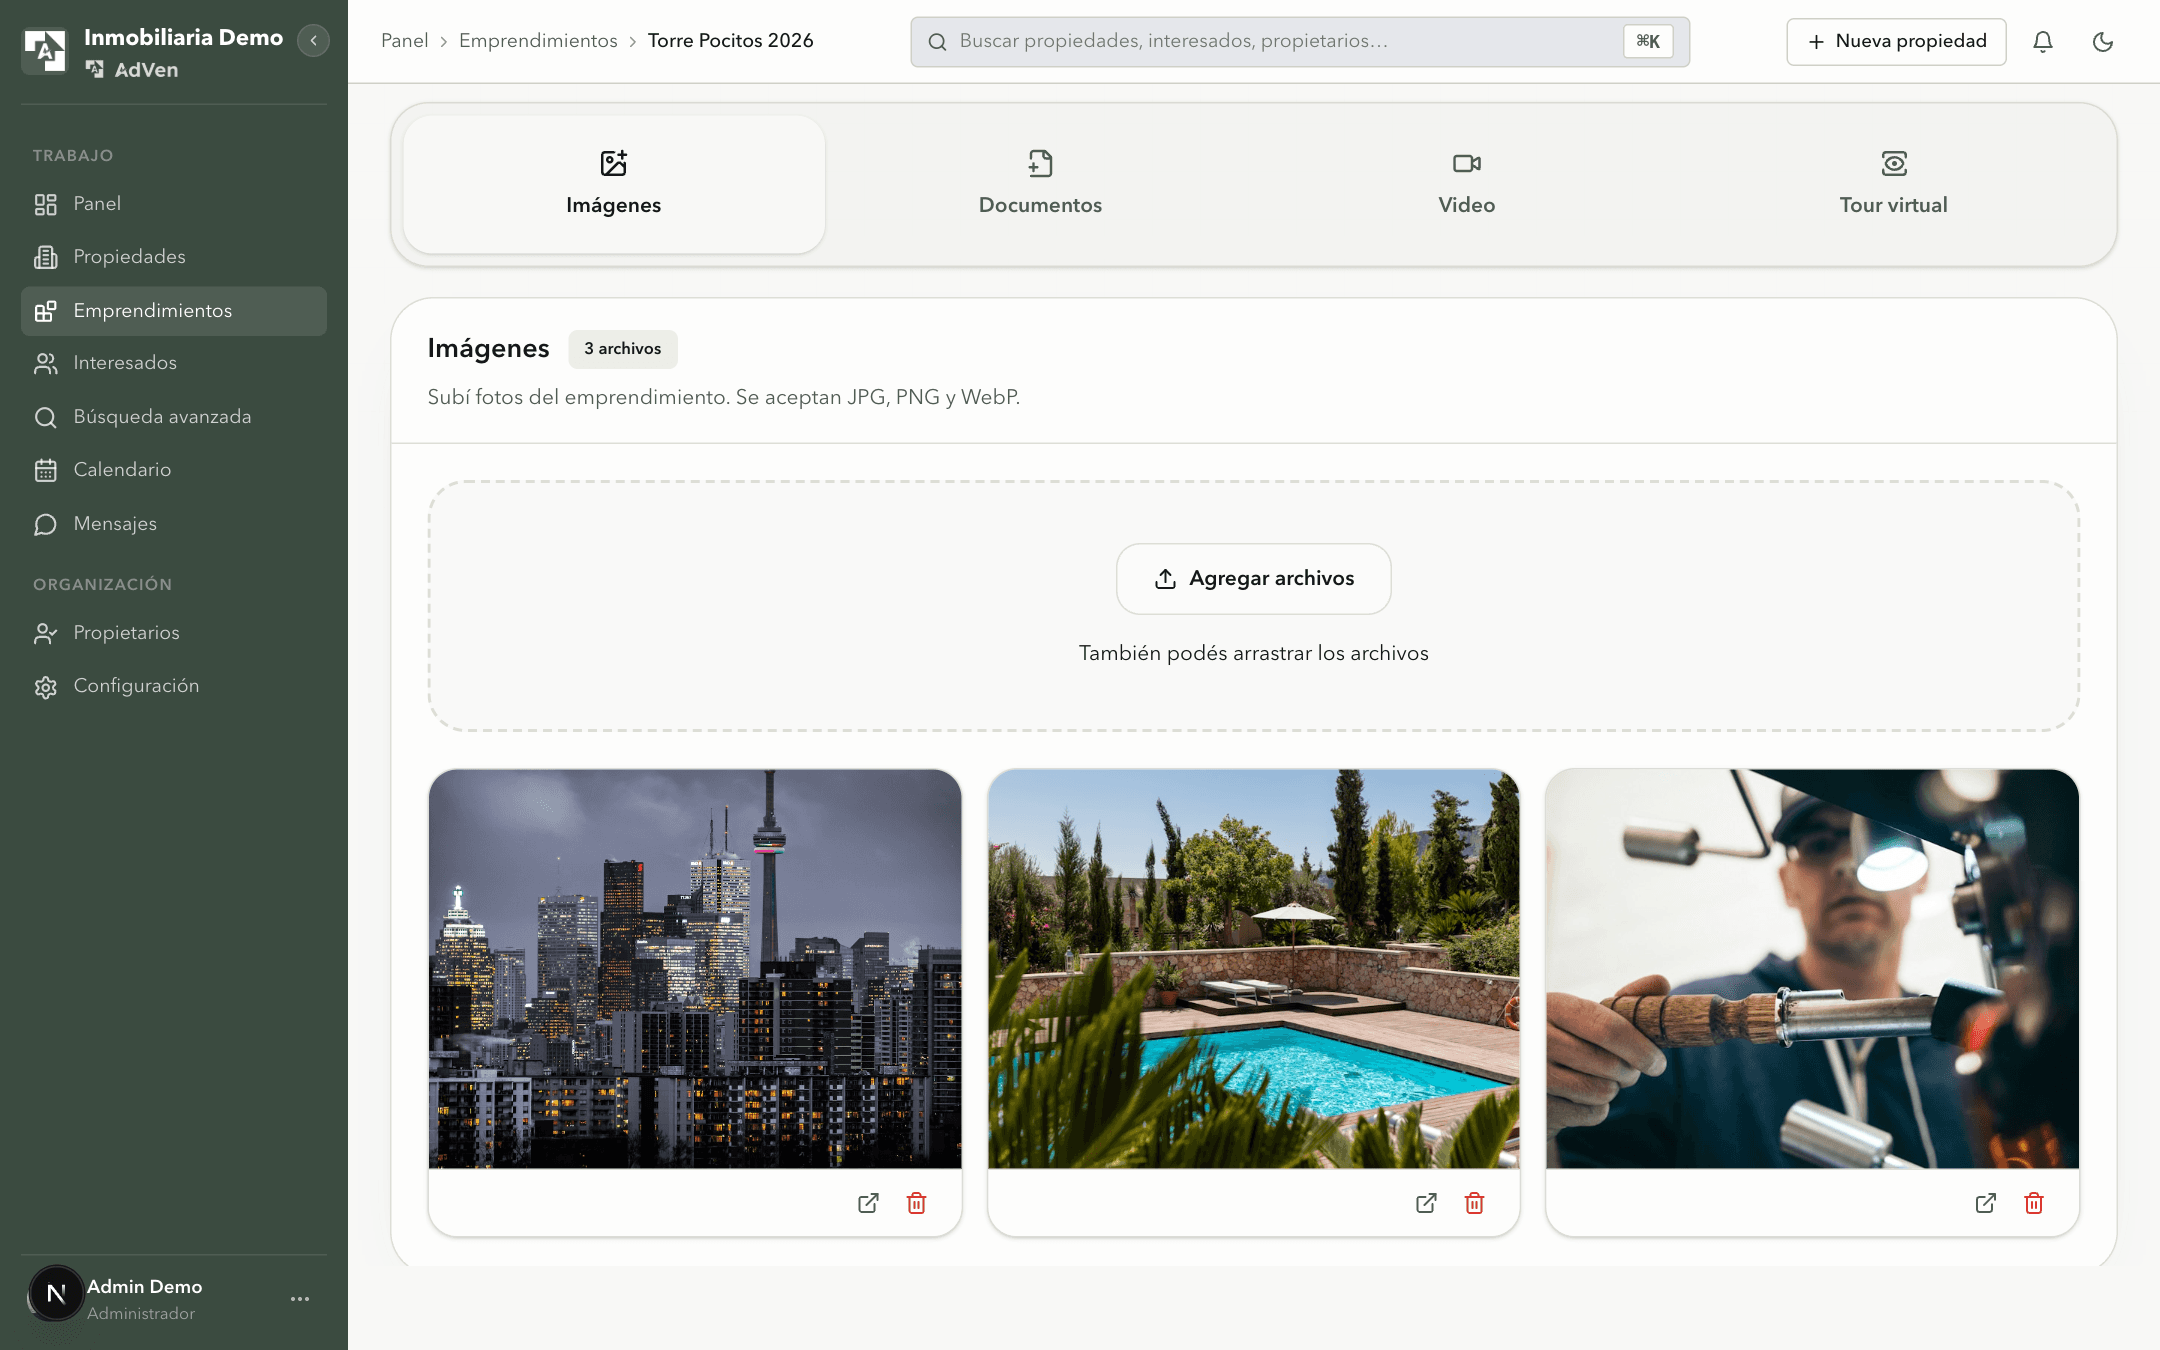
Task: Click the Inmobiliaria Demo logo icon
Action: [x=45, y=51]
